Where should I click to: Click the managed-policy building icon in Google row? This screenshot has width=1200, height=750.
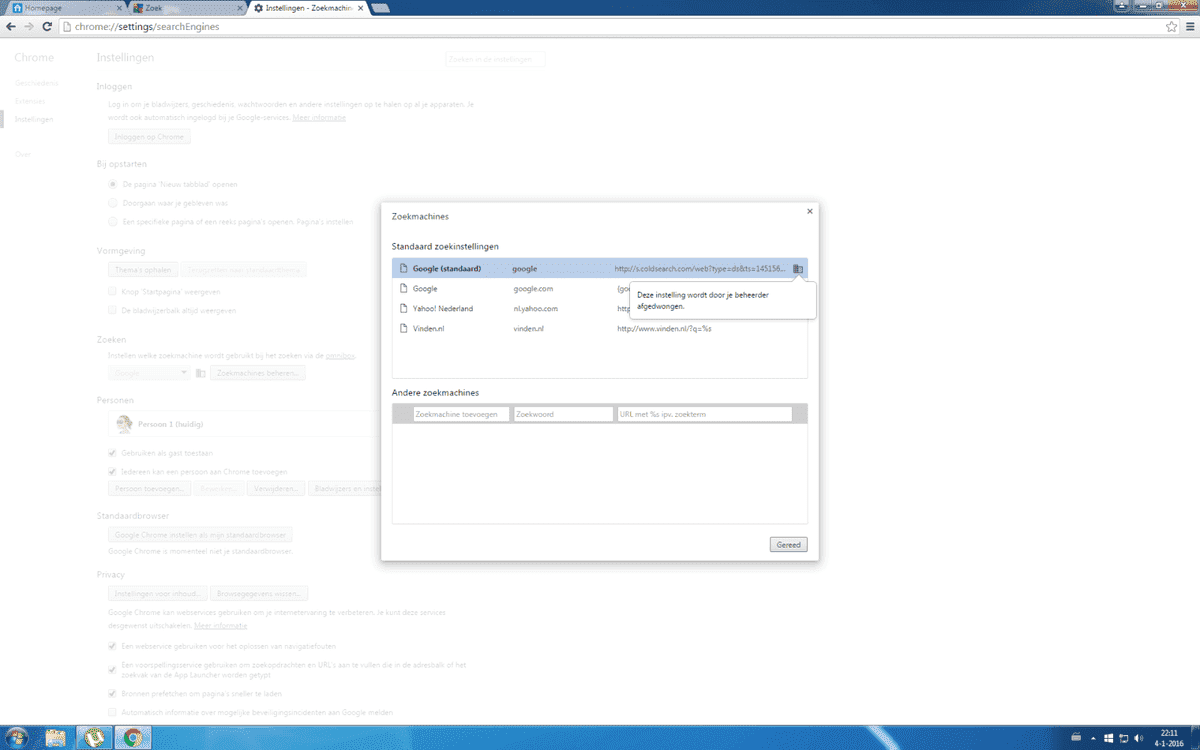(798, 269)
